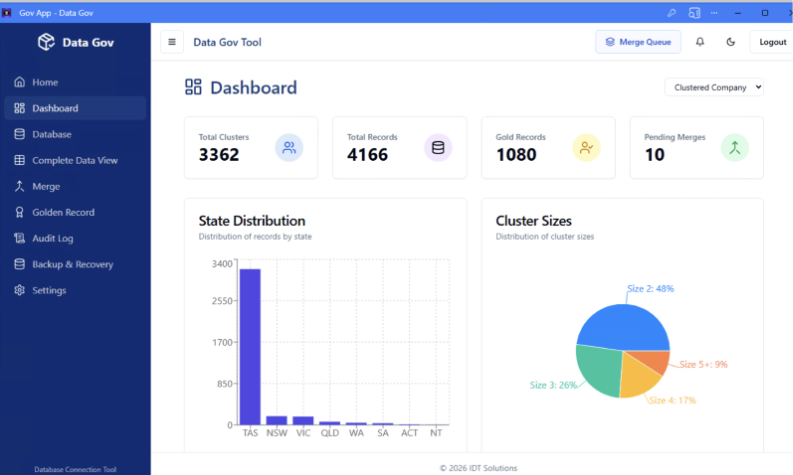This screenshot has width=793, height=475.
Task: Click the Database cylinder icon in sidebar
Action: point(19,134)
